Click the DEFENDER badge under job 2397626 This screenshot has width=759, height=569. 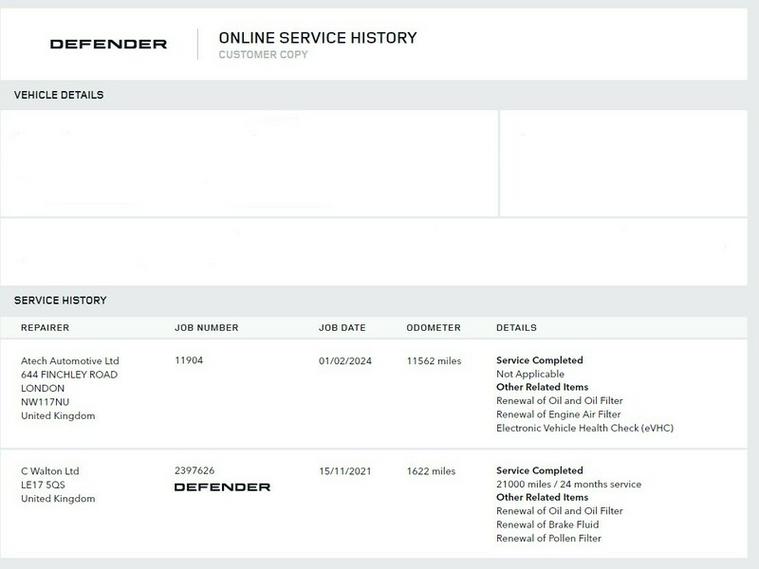(x=222, y=487)
